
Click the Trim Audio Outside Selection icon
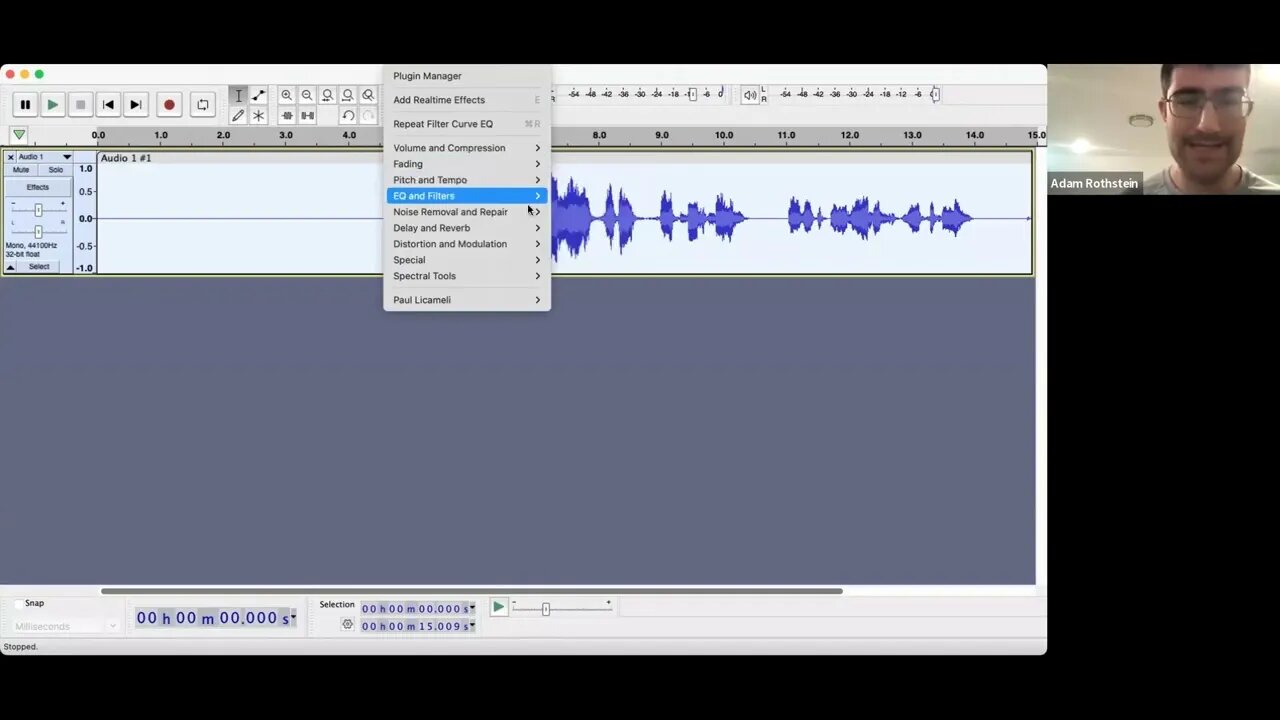(287, 115)
